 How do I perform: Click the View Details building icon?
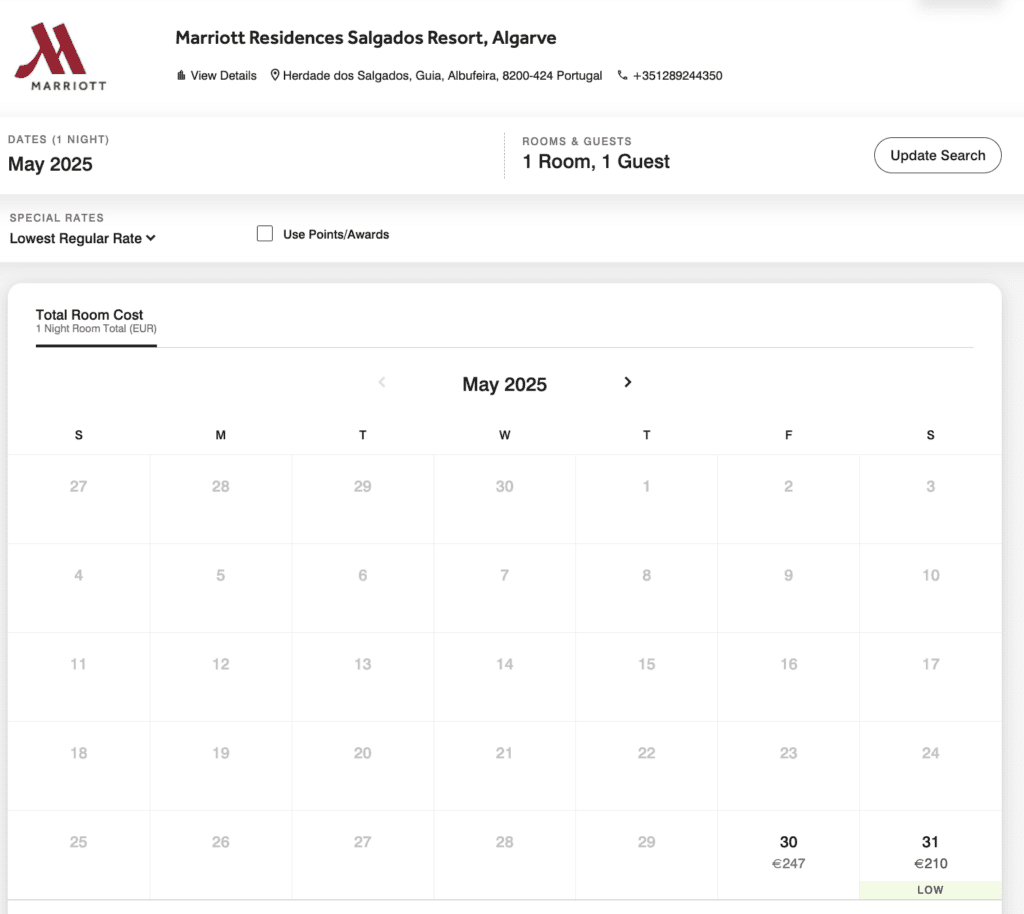click(x=181, y=76)
